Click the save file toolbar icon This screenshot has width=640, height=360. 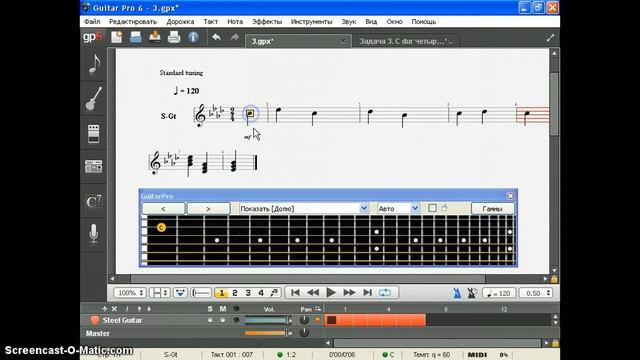point(155,38)
